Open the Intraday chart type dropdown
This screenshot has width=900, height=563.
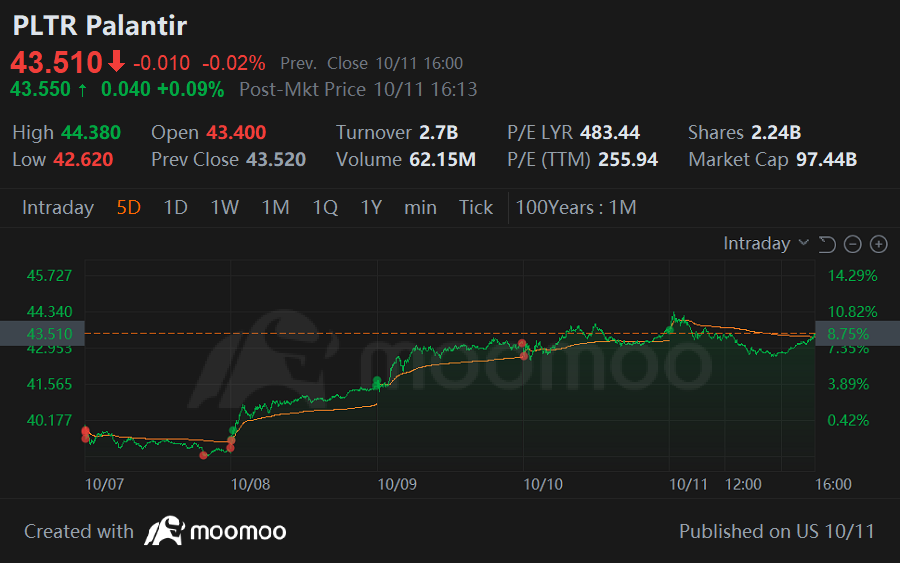click(x=766, y=243)
